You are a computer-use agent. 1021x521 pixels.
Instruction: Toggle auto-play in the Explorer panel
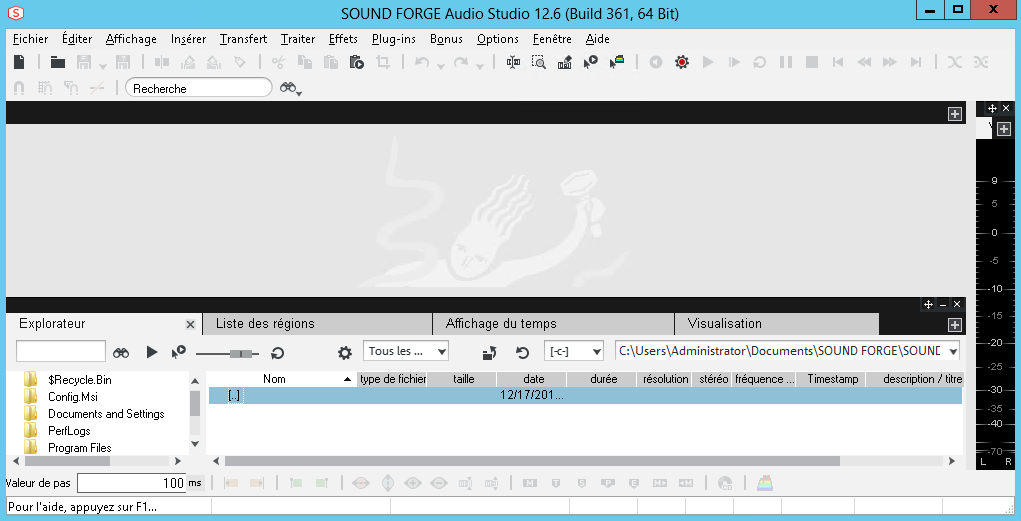tap(178, 352)
